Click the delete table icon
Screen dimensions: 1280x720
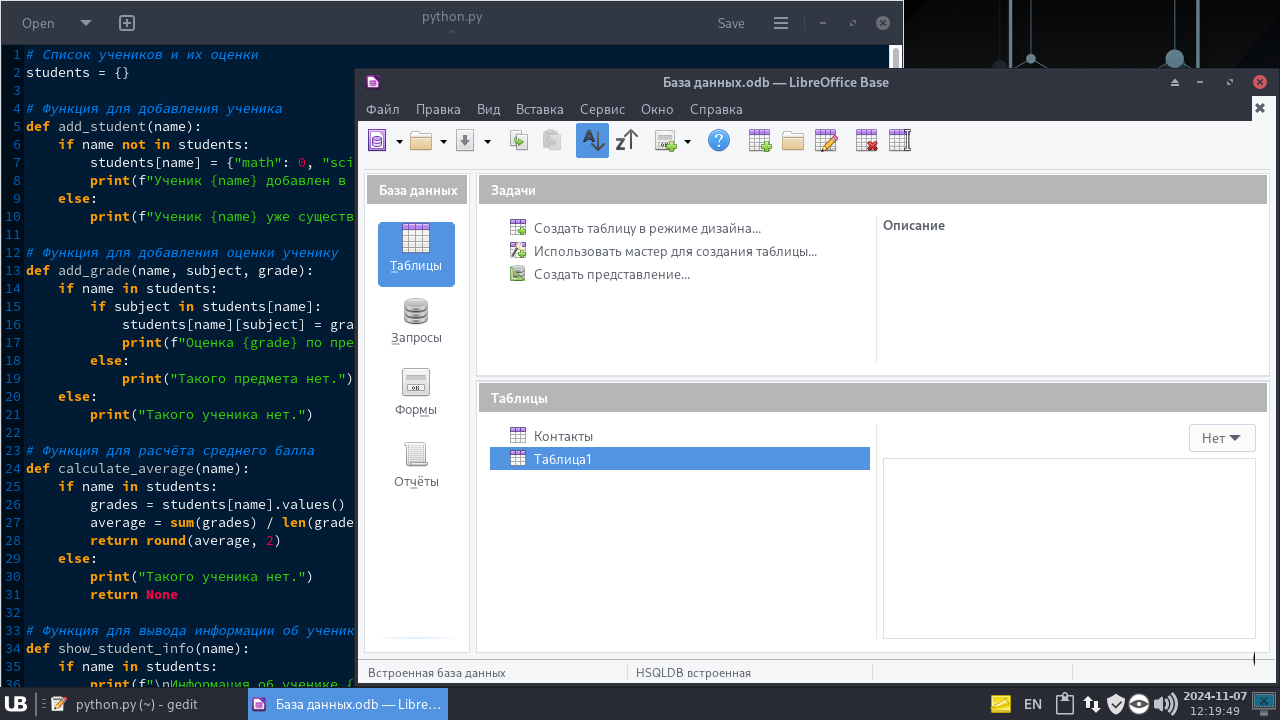tap(867, 141)
